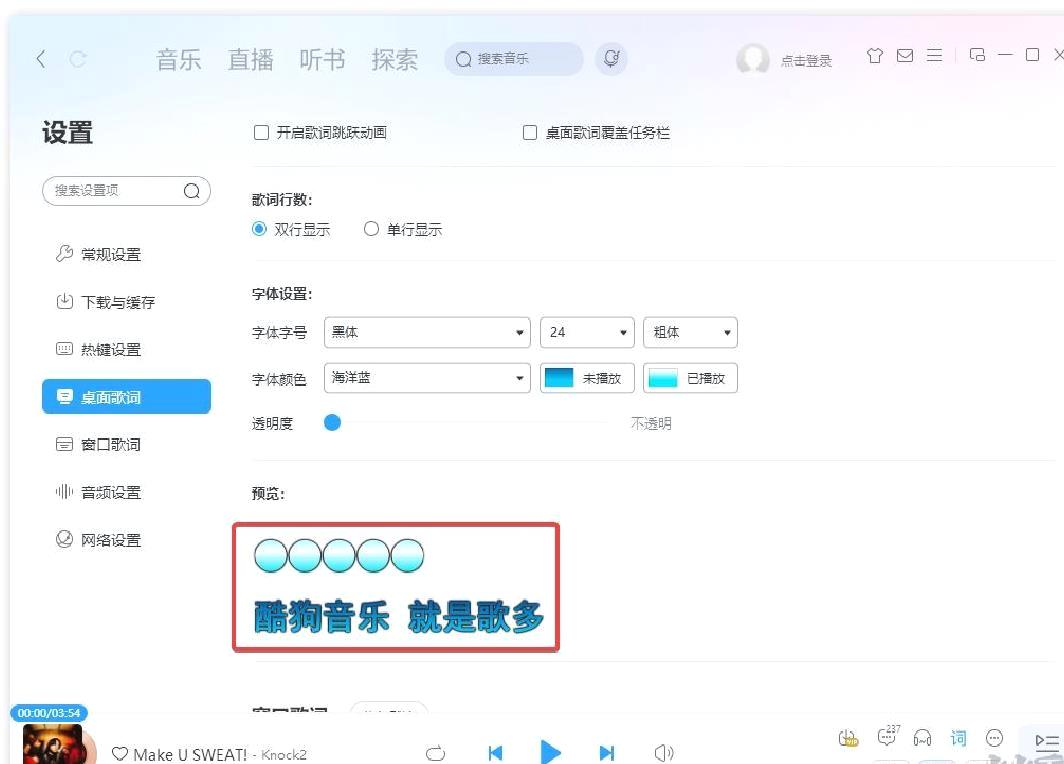Screen dimensions: 1064x764
Task: Click the user avatar icon
Action: [x=753, y=60]
